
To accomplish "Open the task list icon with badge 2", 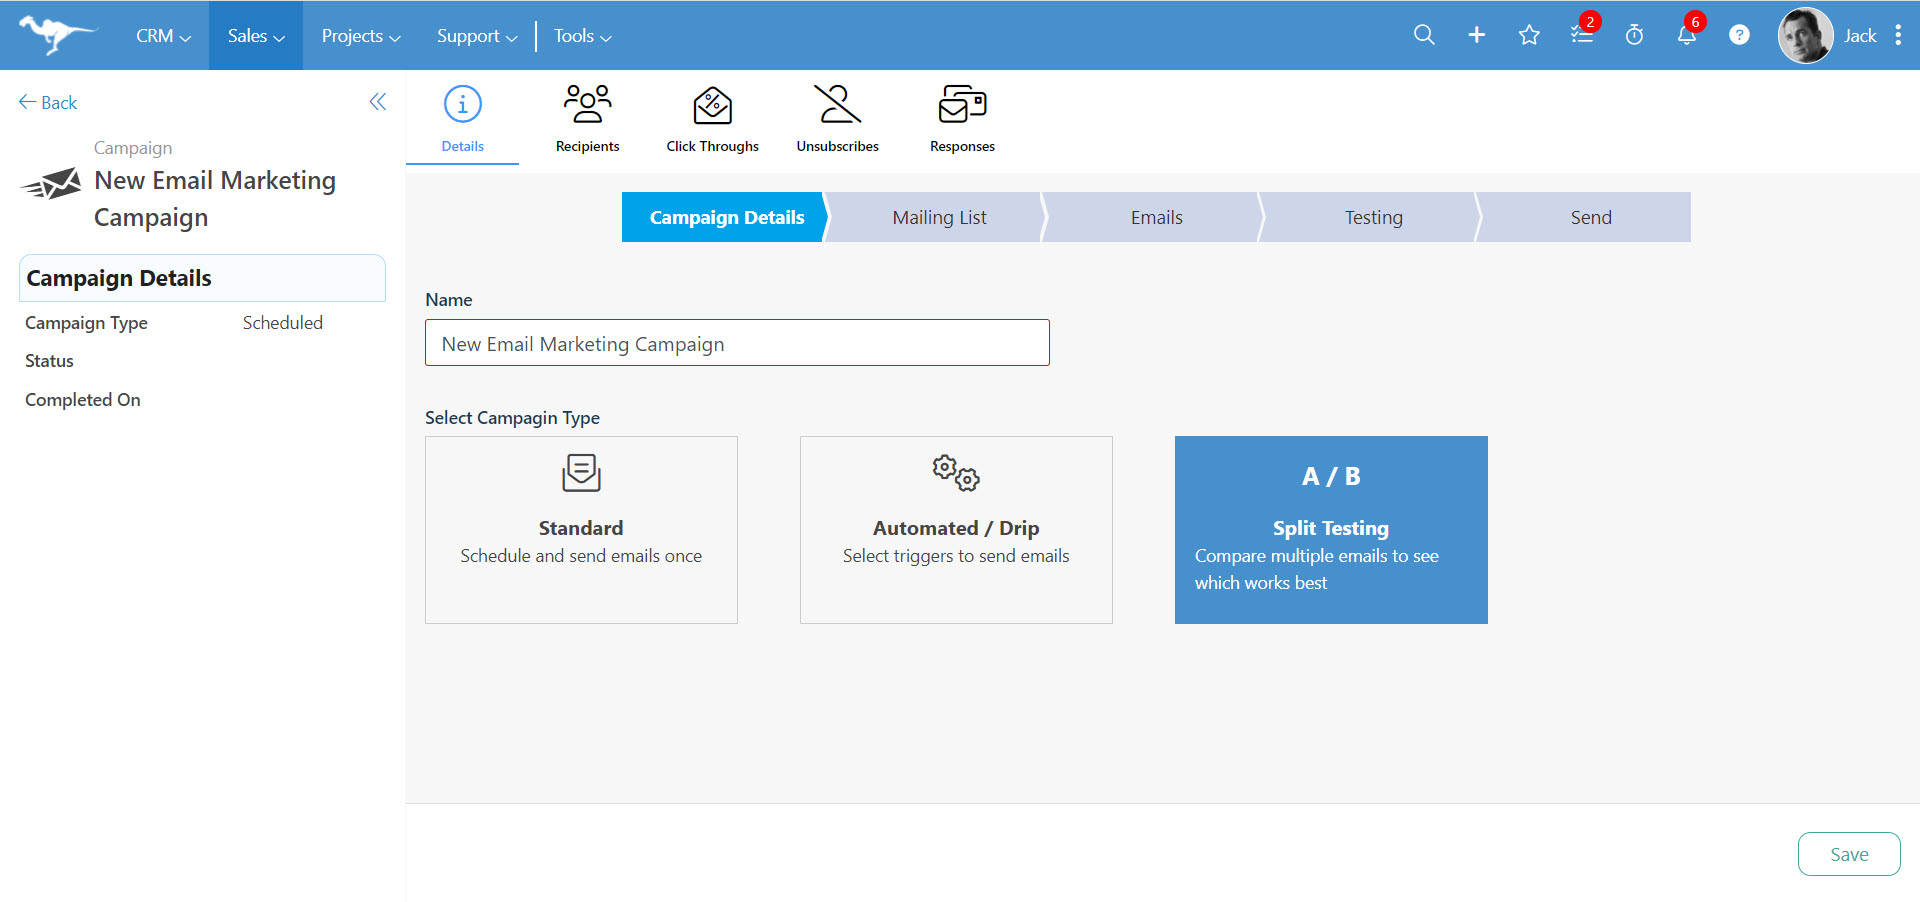I will [x=1582, y=35].
